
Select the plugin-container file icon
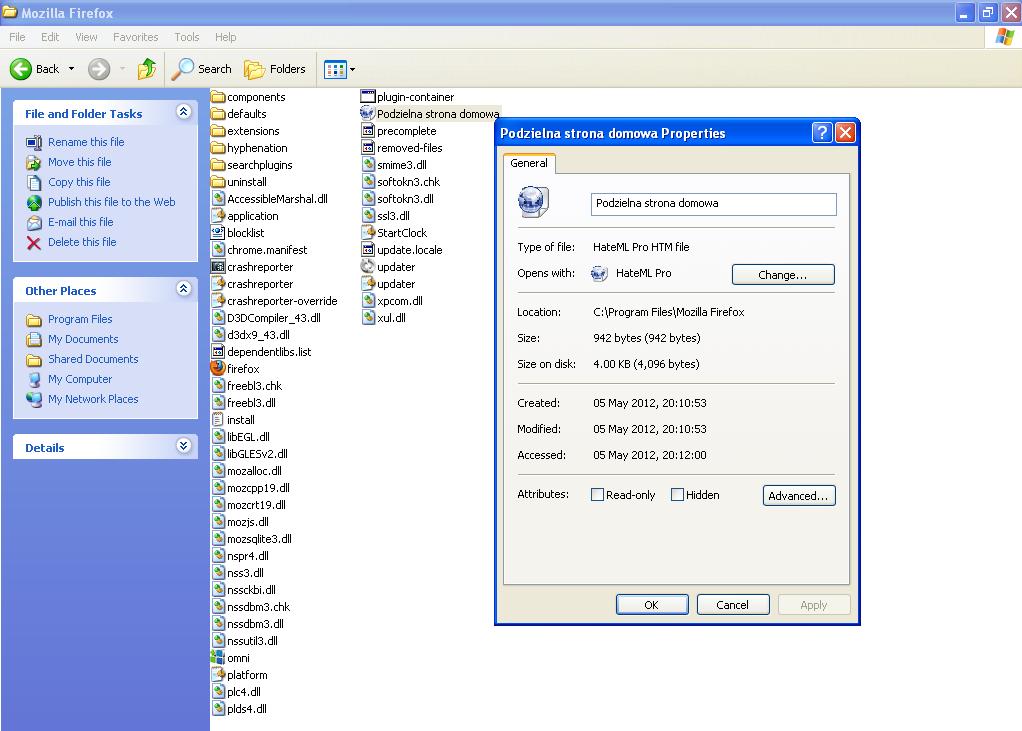tap(368, 96)
